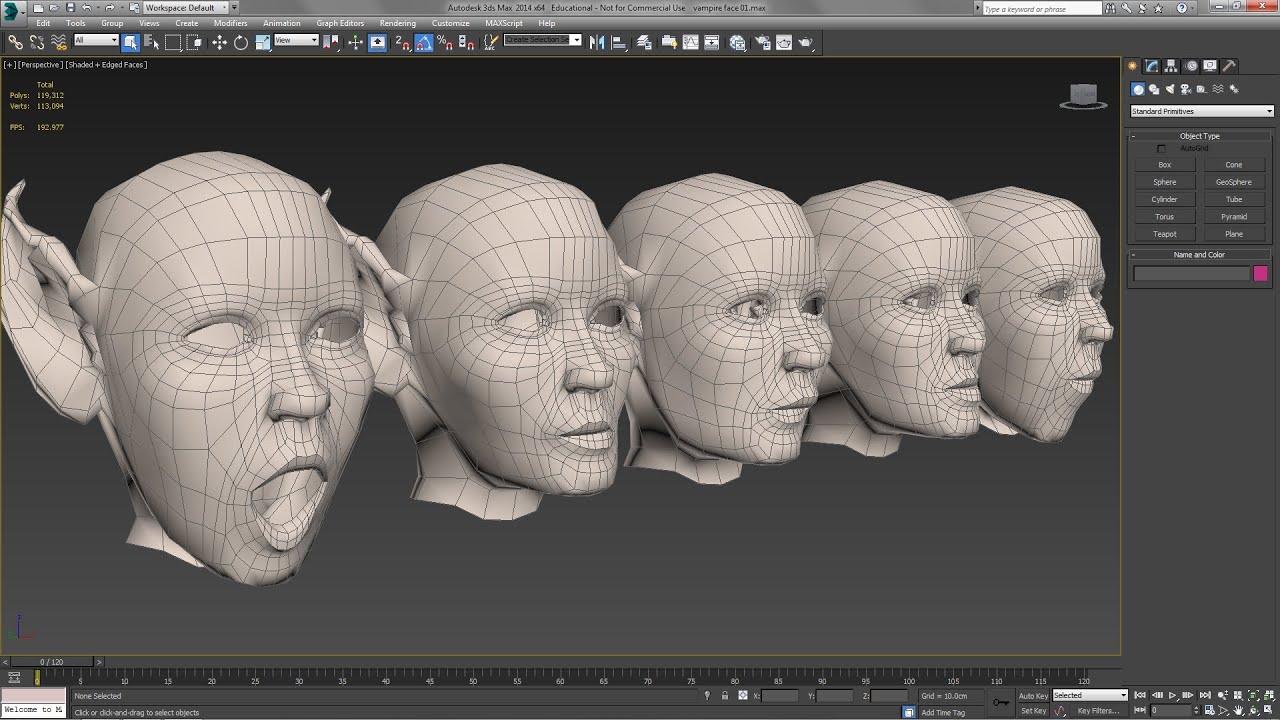This screenshot has width=1280, height=720.
Task: Click the Align tool icon
Action: pyautogui.click(x=618, y=42)
